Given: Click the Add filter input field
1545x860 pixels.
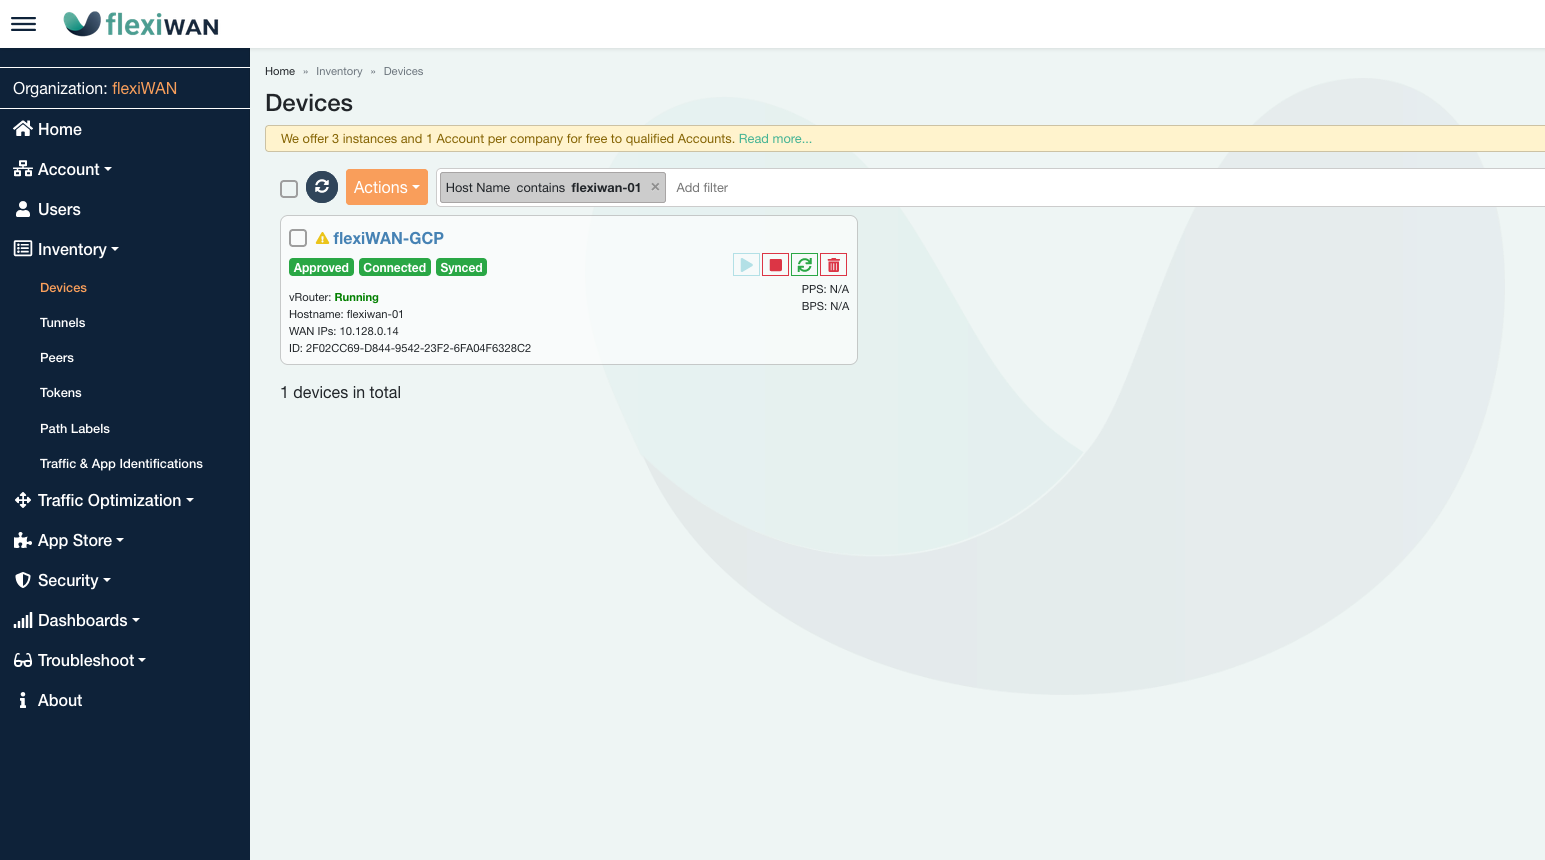Looking at the screenshot, I should (x=900, y=188).
